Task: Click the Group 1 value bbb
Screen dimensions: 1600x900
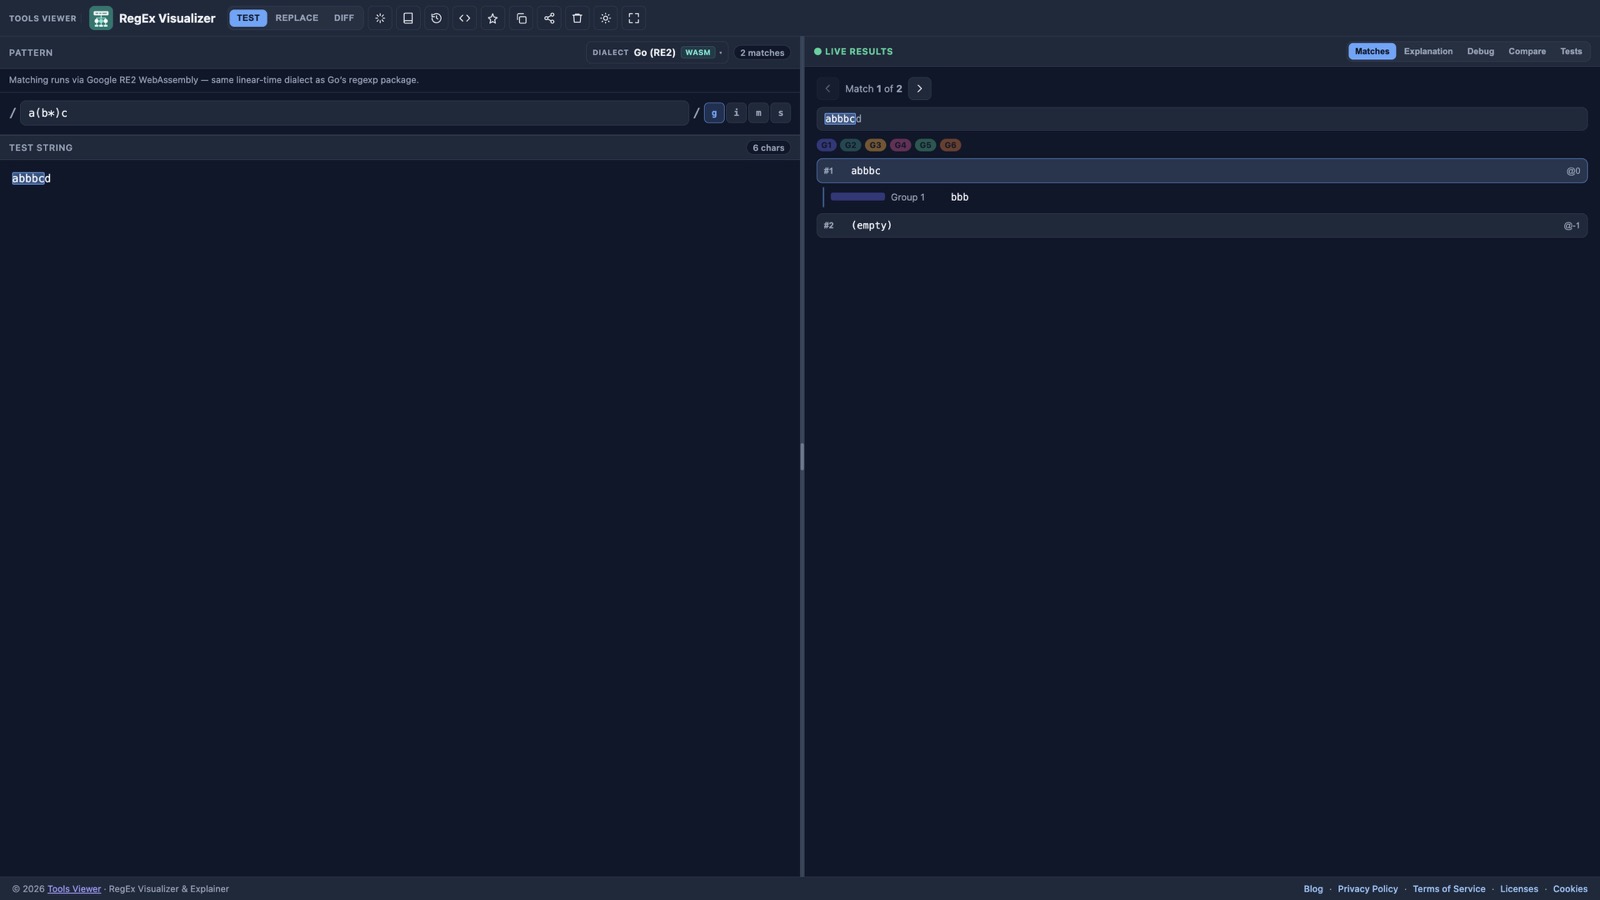Action: click(x=959, y=197)
